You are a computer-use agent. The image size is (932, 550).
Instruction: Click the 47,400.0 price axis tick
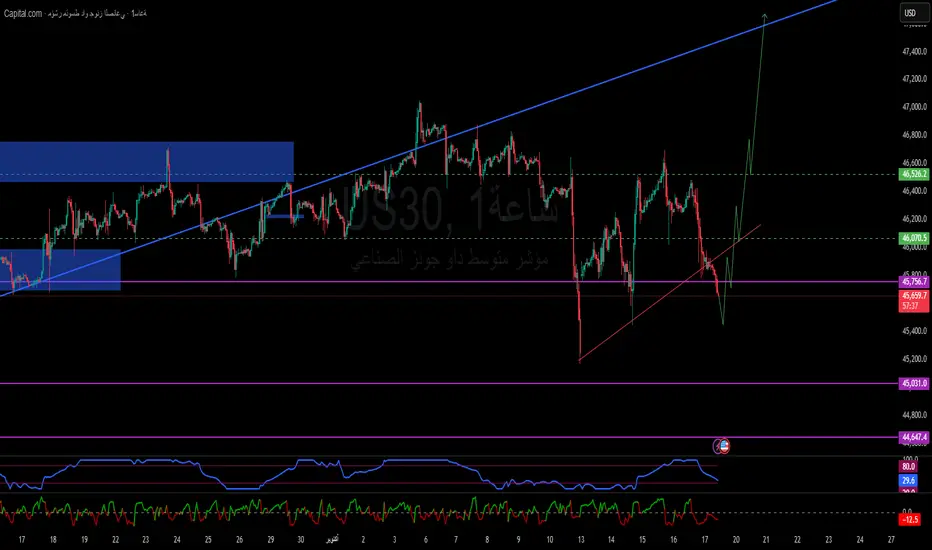pyautogui.click(x=914, y=52)
